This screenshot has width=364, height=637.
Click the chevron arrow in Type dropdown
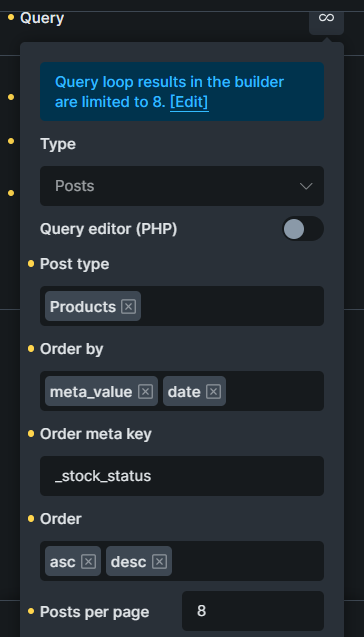click(306, 186)
